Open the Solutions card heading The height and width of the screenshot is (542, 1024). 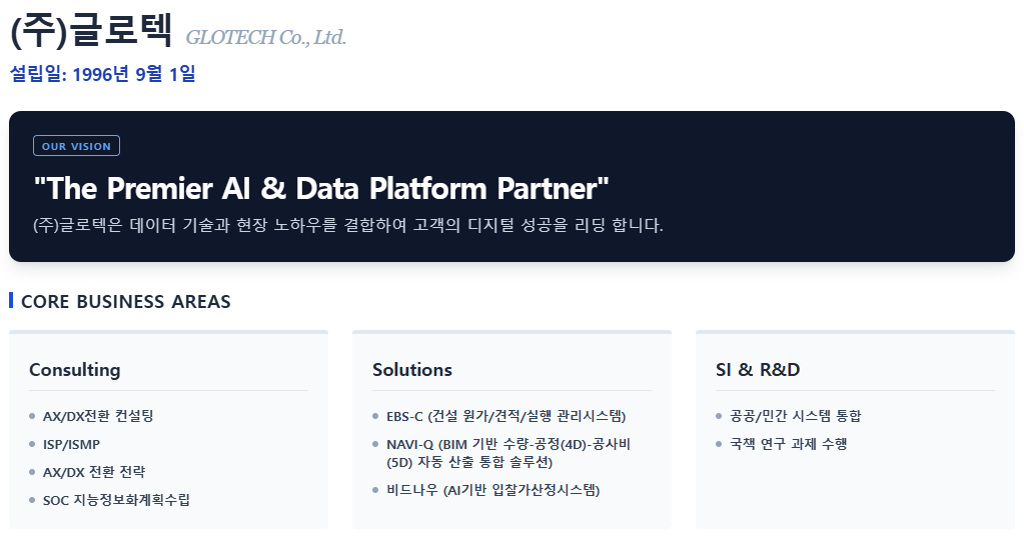click(412, 370)
